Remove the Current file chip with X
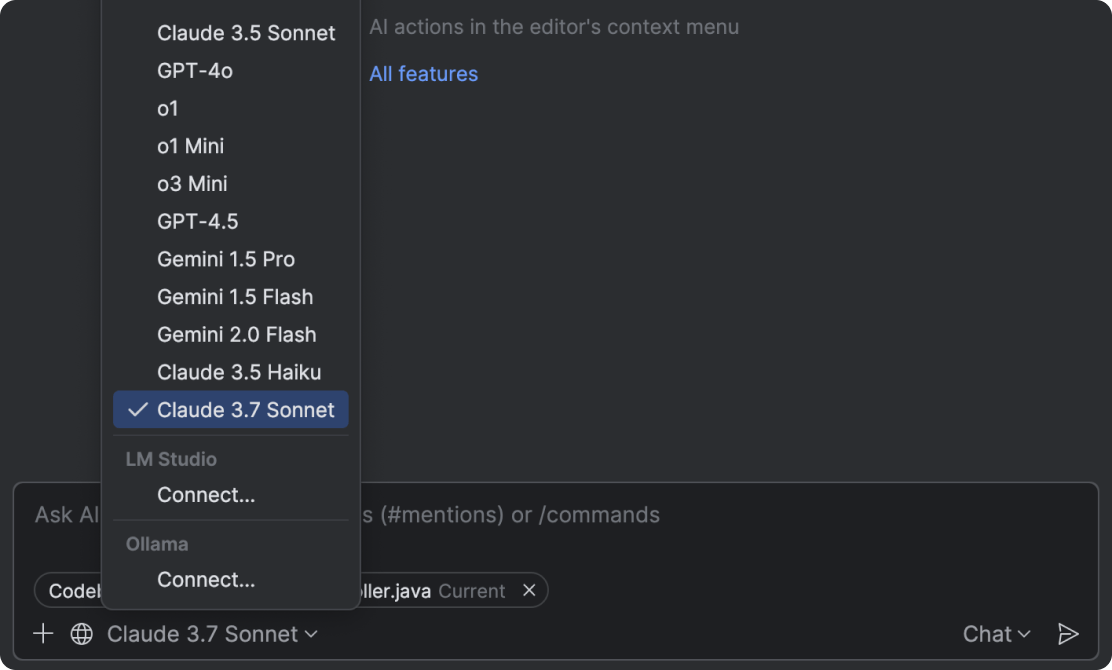The image size is (1112, 670). (x=529, y=590)
